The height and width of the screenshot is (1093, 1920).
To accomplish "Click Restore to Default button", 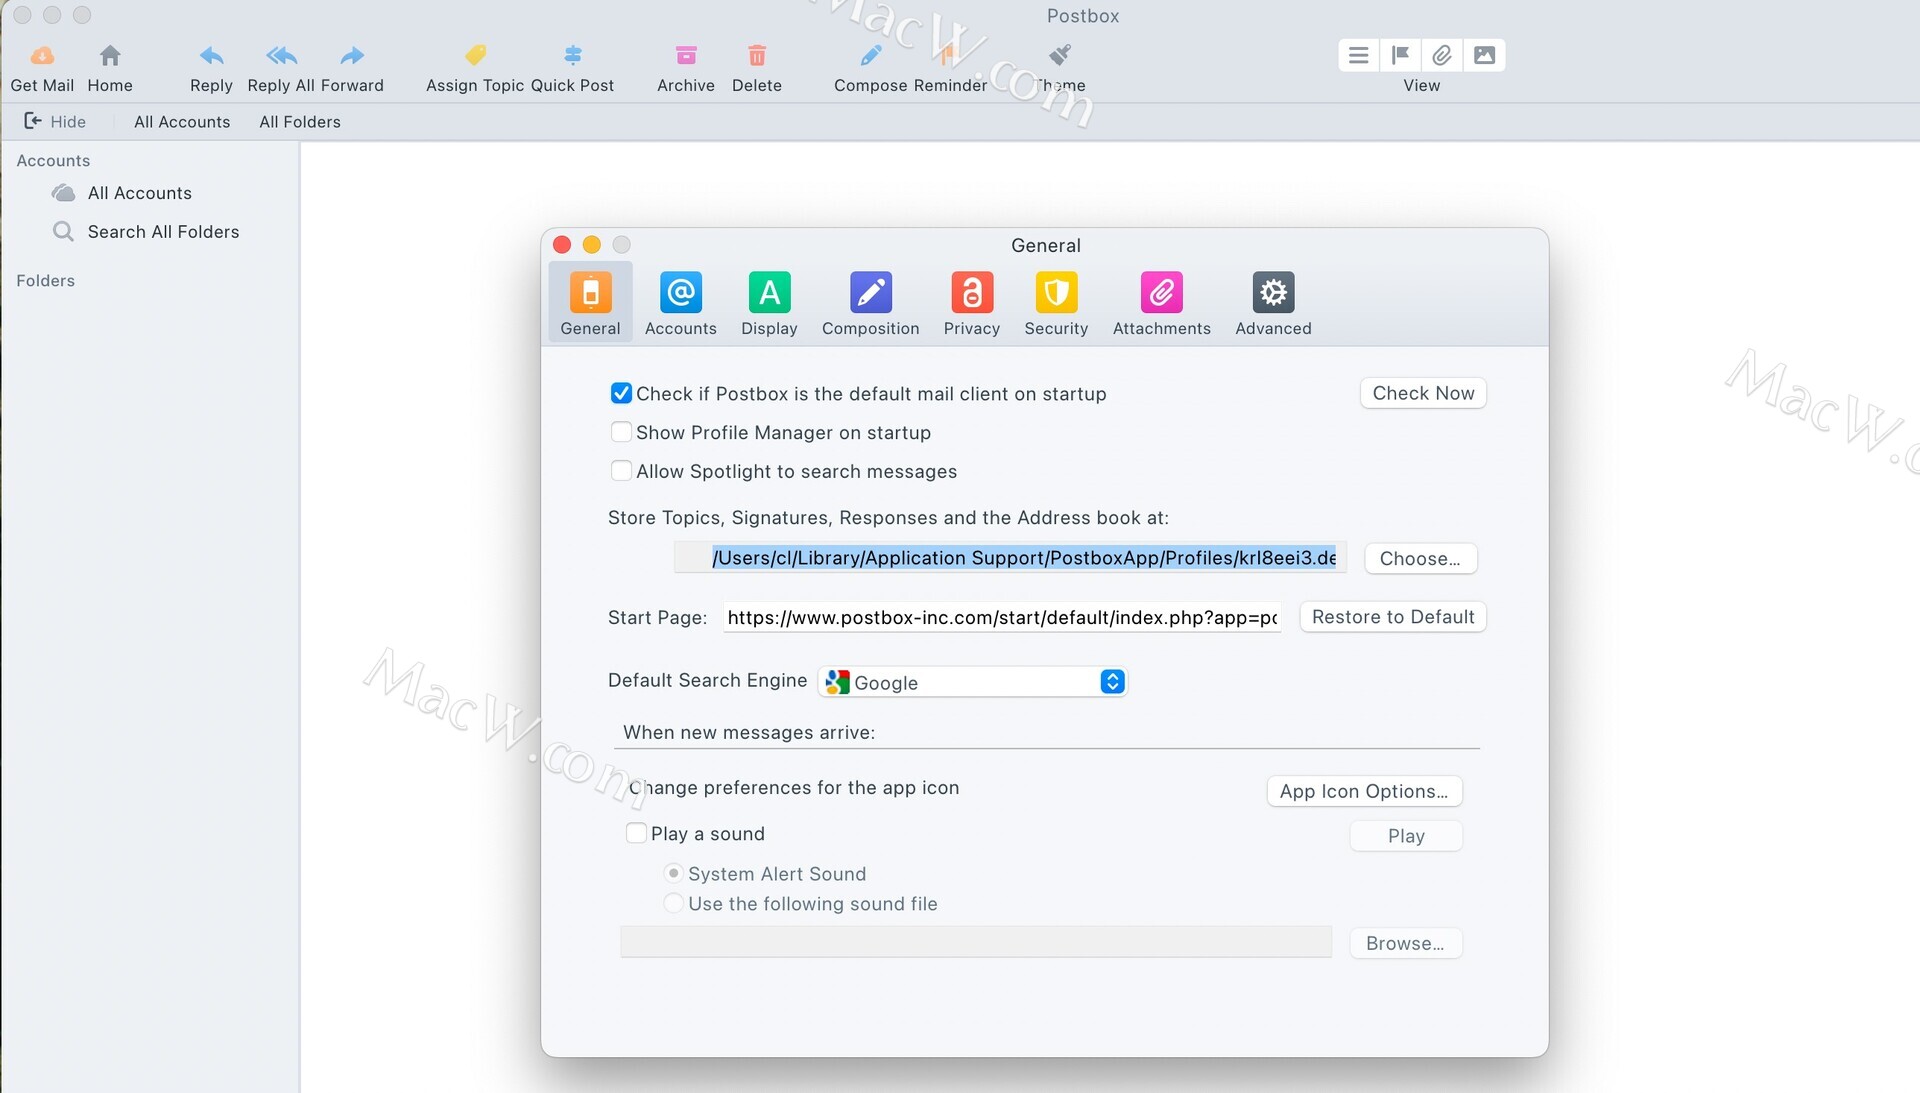I will [1393, 617].
